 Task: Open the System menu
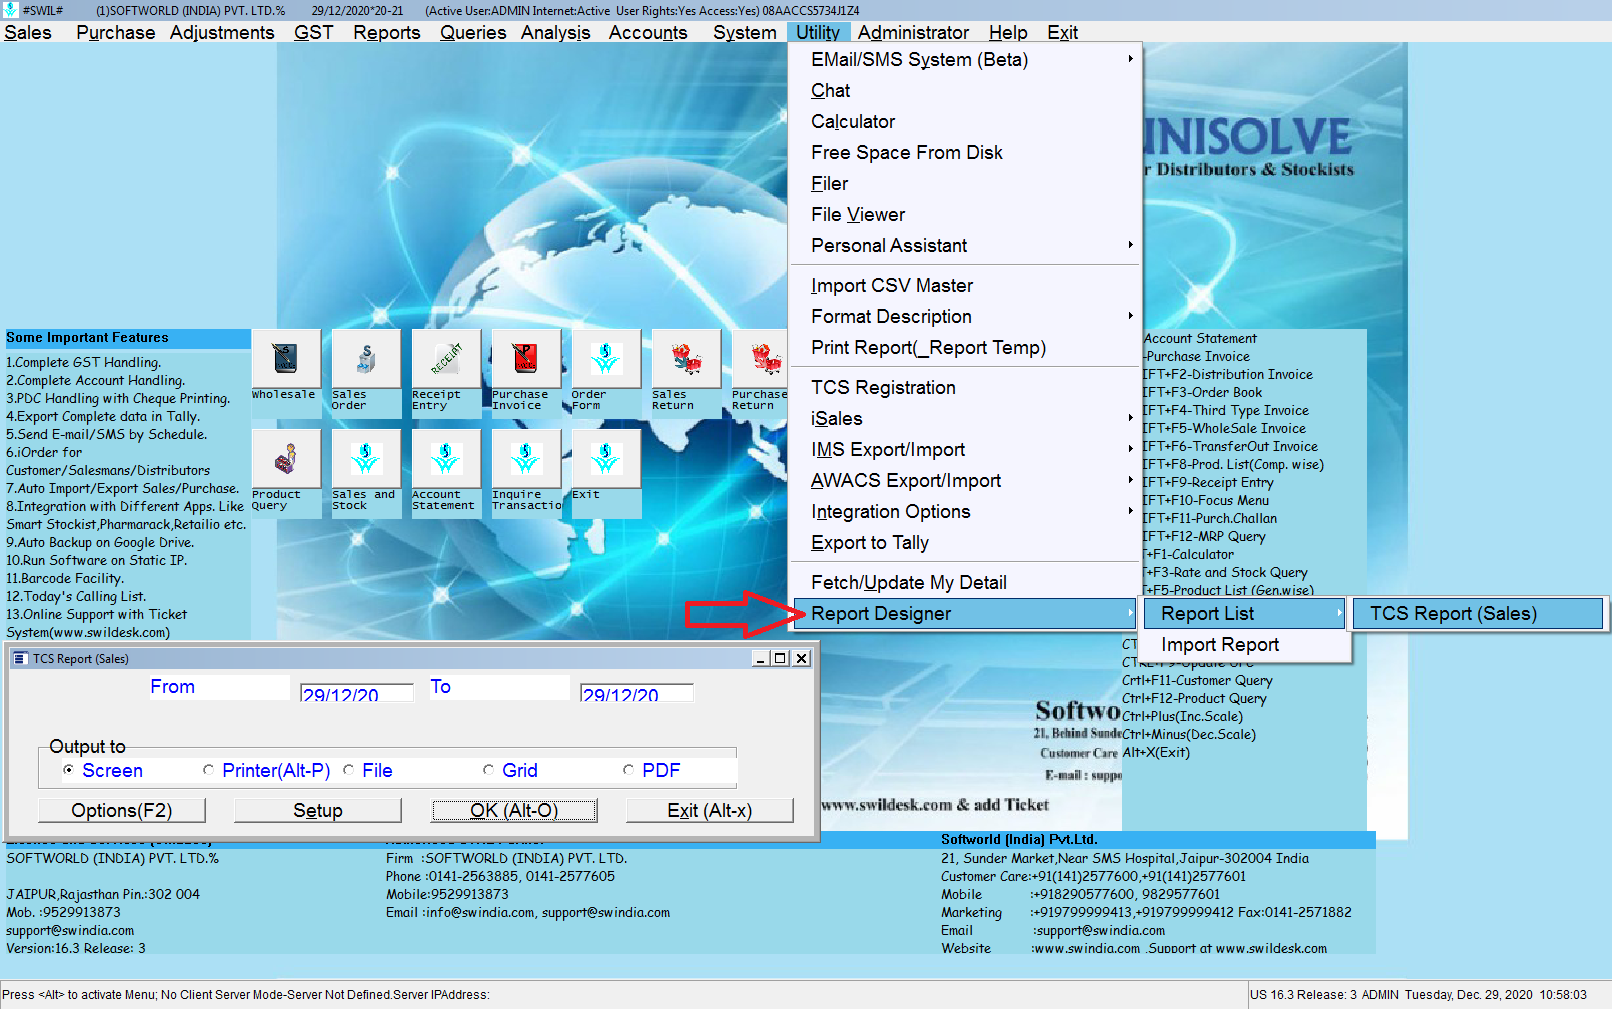tap(744, 32)
